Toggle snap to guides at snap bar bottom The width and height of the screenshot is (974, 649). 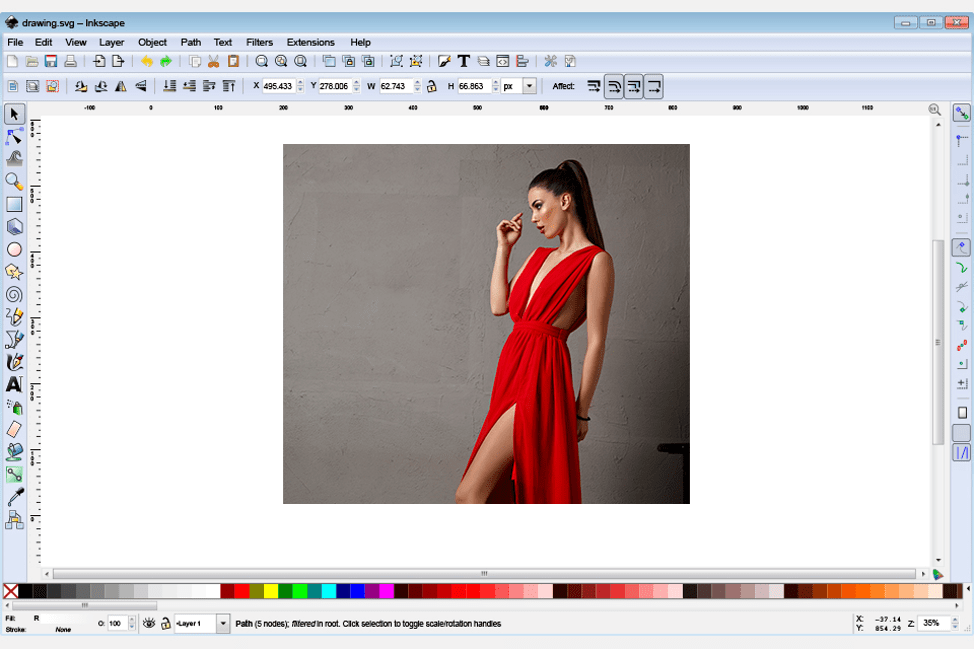tap(962, 453)
